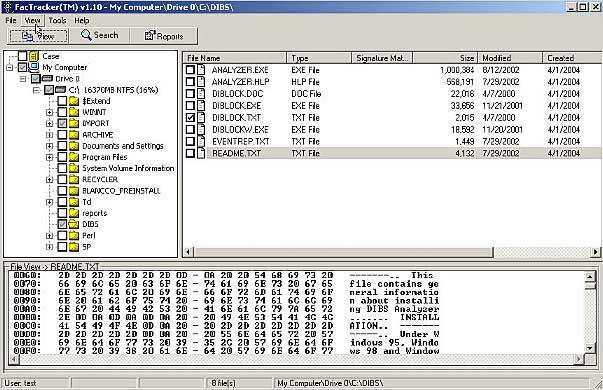Click the reports folder icon
603x390 pixels.
(x=74, y=213)
